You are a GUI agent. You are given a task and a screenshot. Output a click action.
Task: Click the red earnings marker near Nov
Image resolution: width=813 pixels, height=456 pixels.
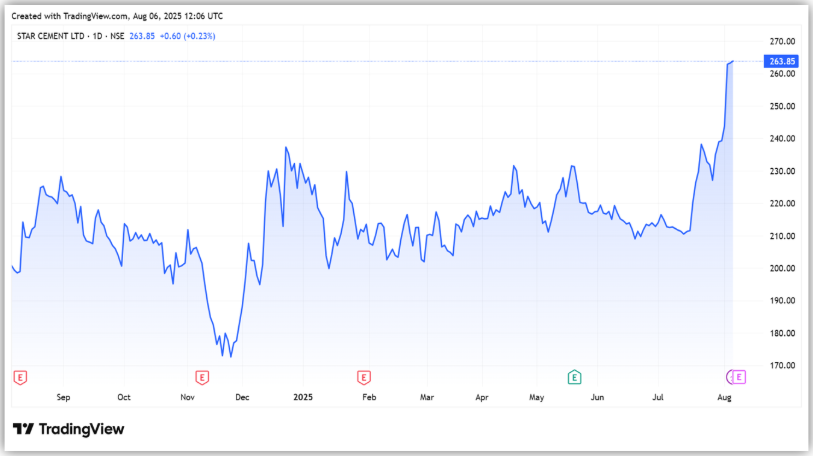click(202, 377)
